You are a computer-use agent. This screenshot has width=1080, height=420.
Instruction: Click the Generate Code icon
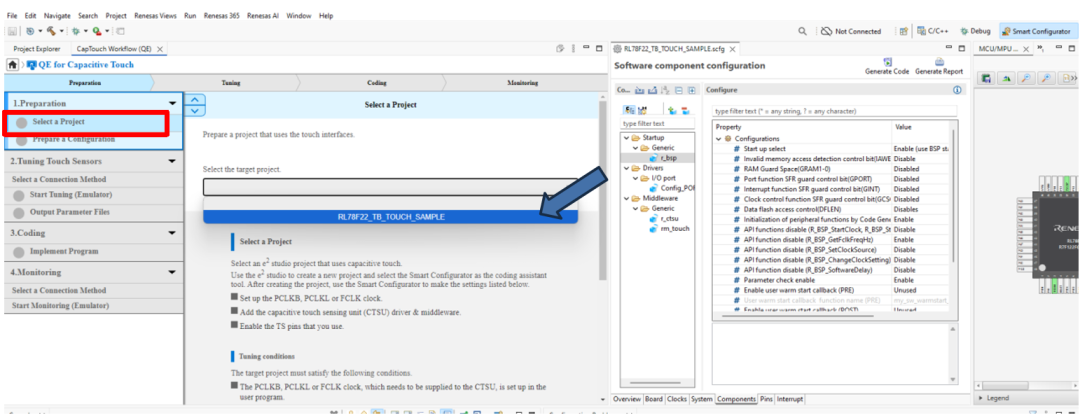coord(886,61)
